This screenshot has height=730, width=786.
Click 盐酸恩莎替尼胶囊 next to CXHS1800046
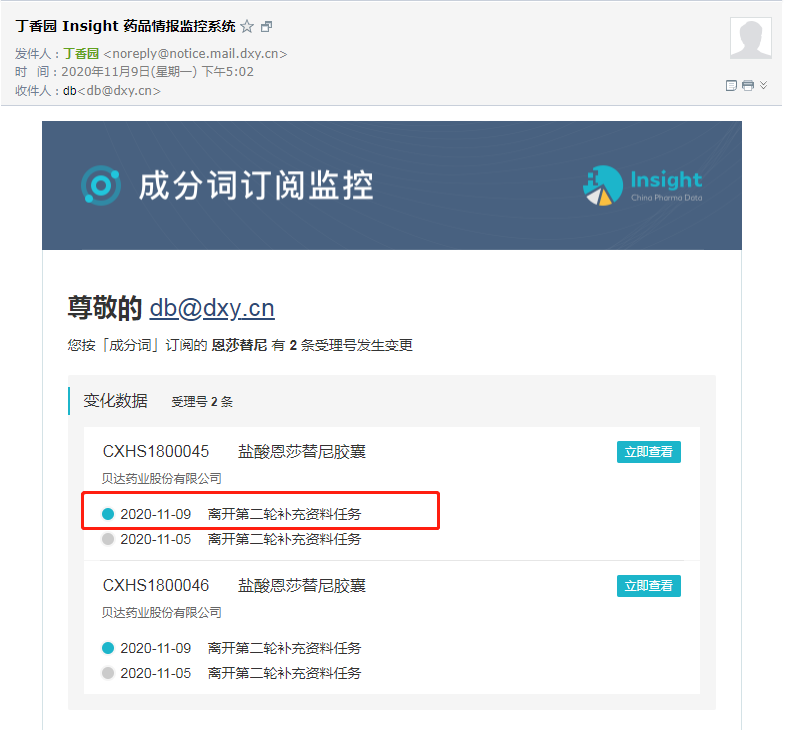pyautogui.click(x=302, y=585)
